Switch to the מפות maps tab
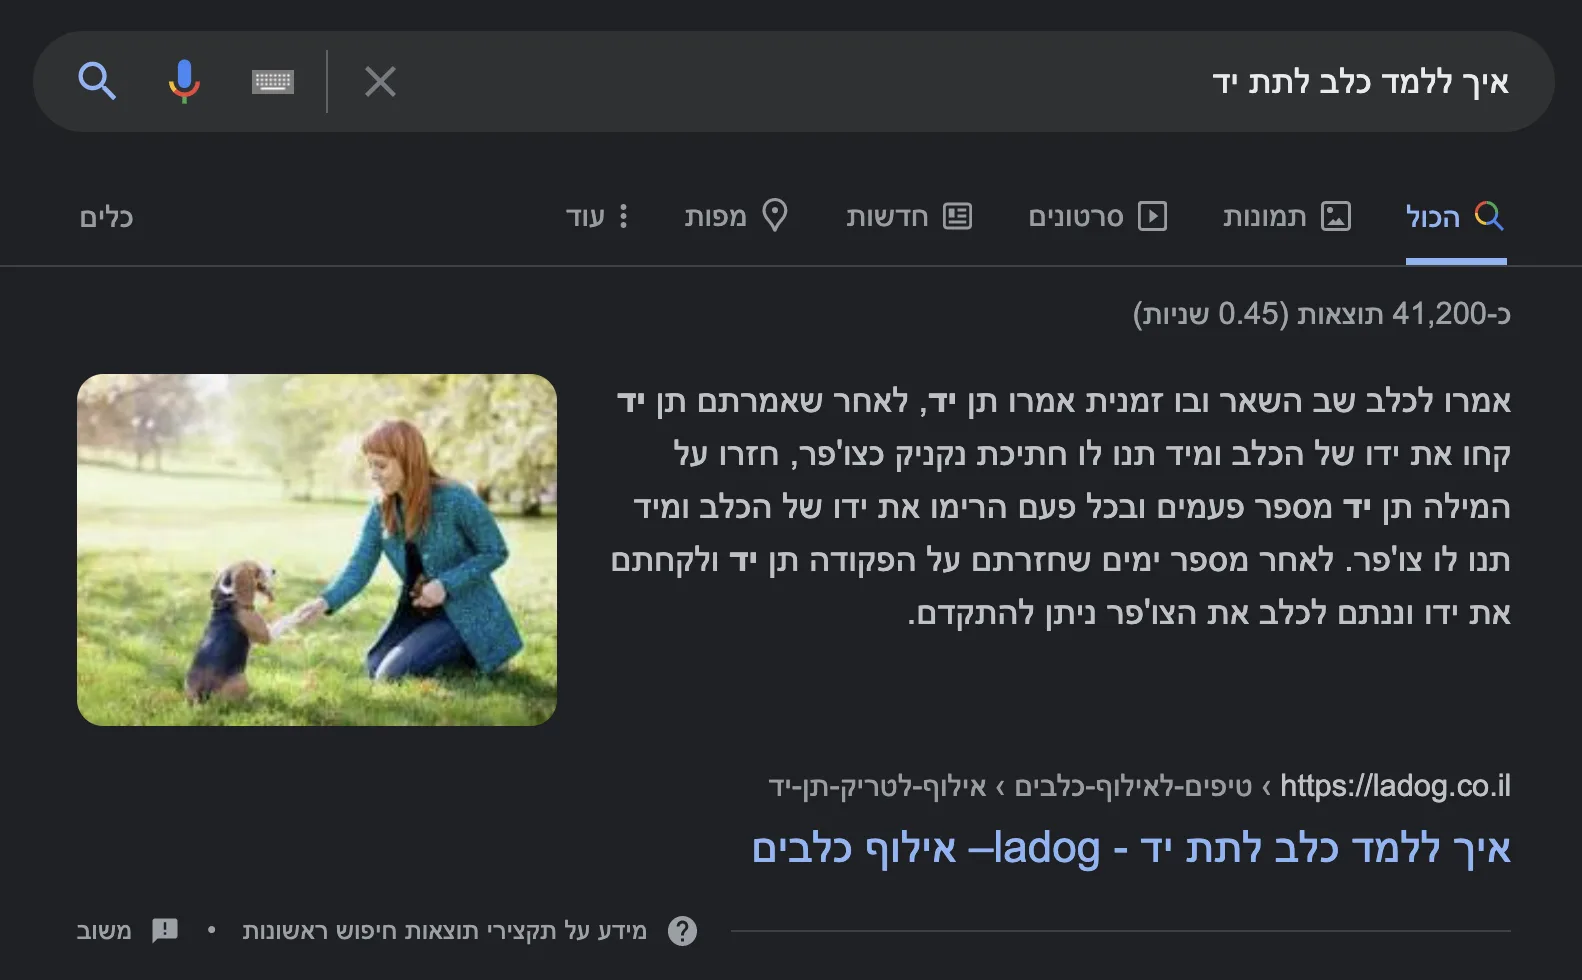The image size is (1582, 980). point(737,216)
